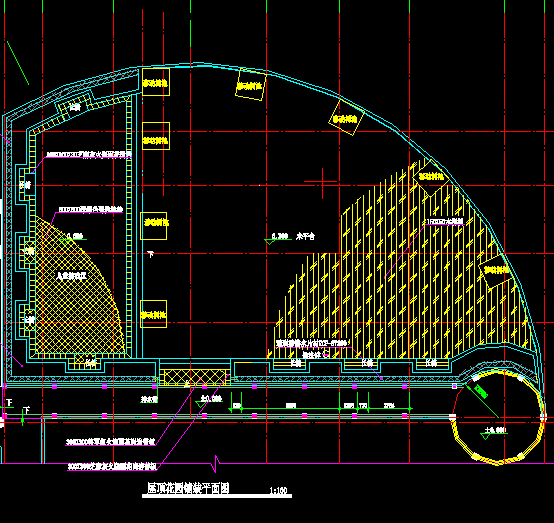Select the drawing title 屋顶花园铺装平面图

pyautogui.click(x=188, y=488)
